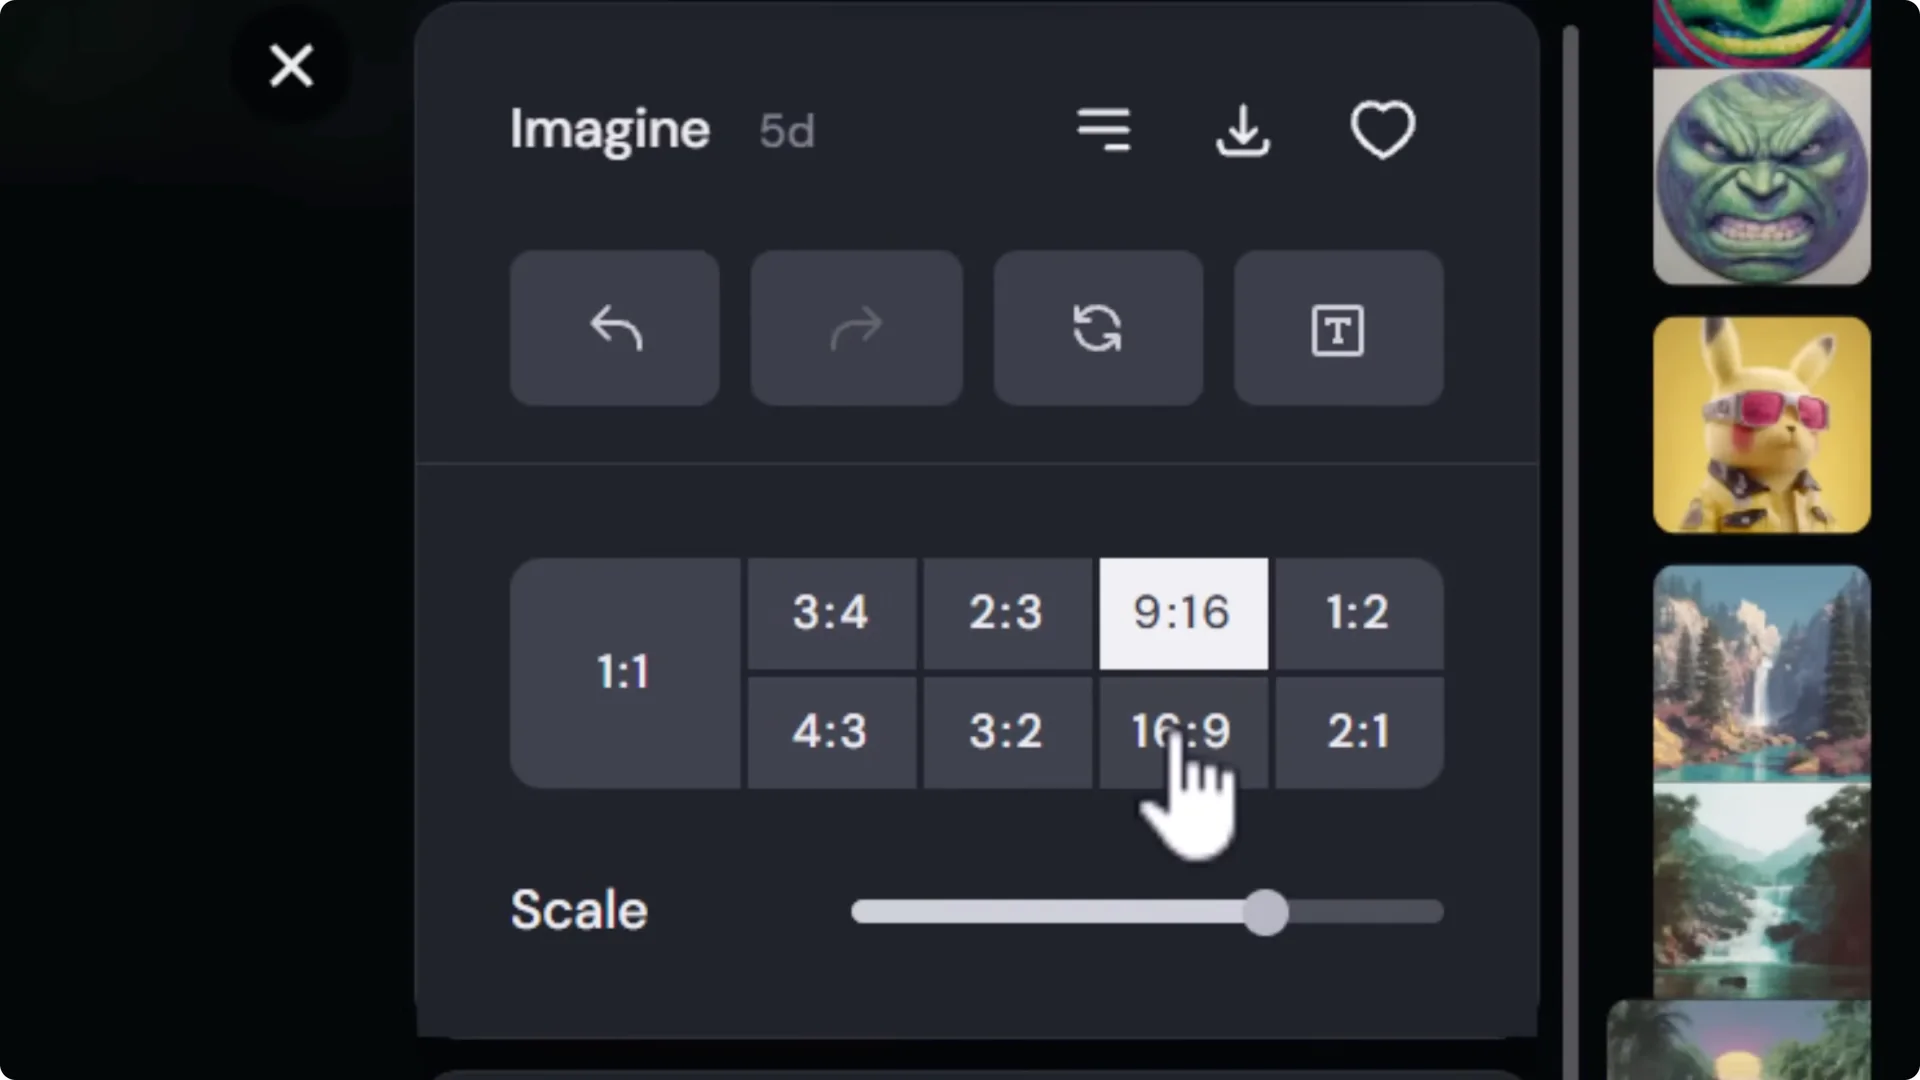Choose the 2:3 aspect ratio

coord(1006,613)
